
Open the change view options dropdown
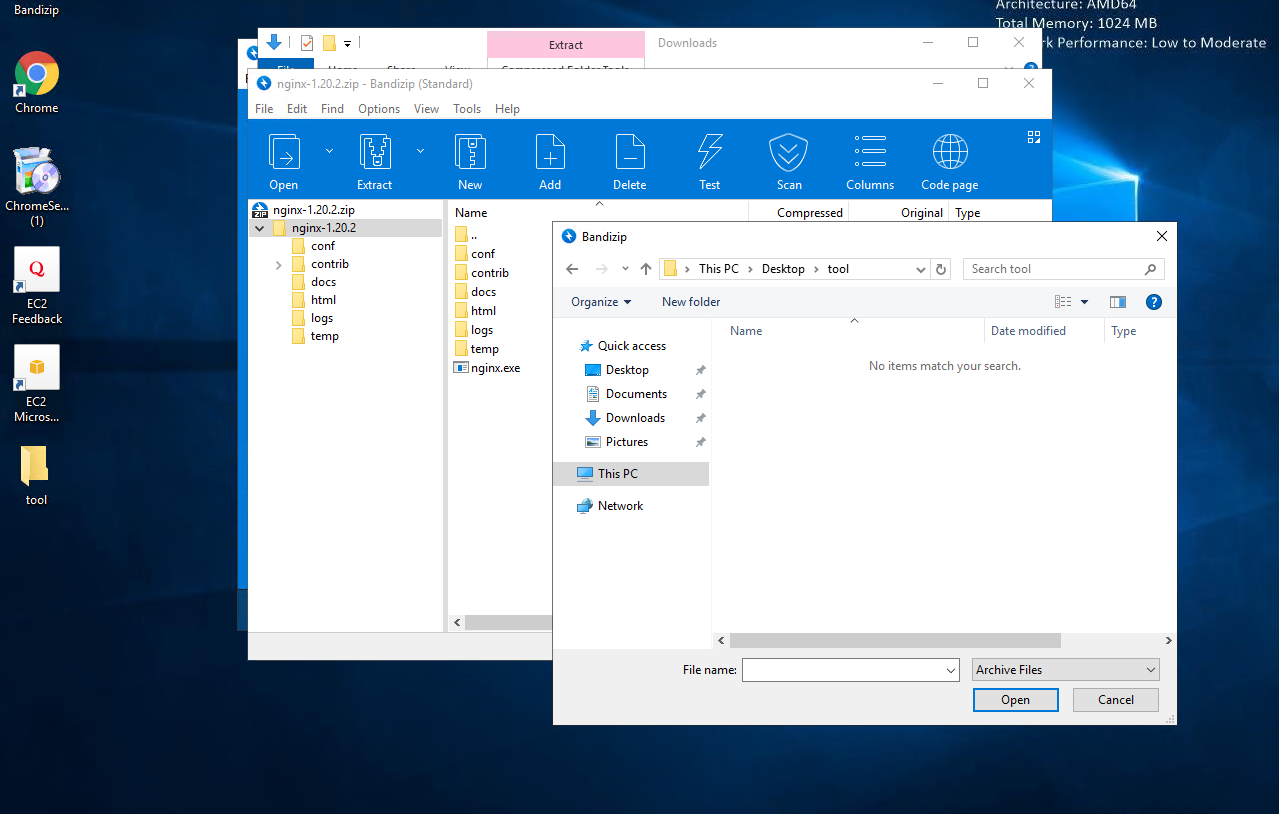[1084, 302]
